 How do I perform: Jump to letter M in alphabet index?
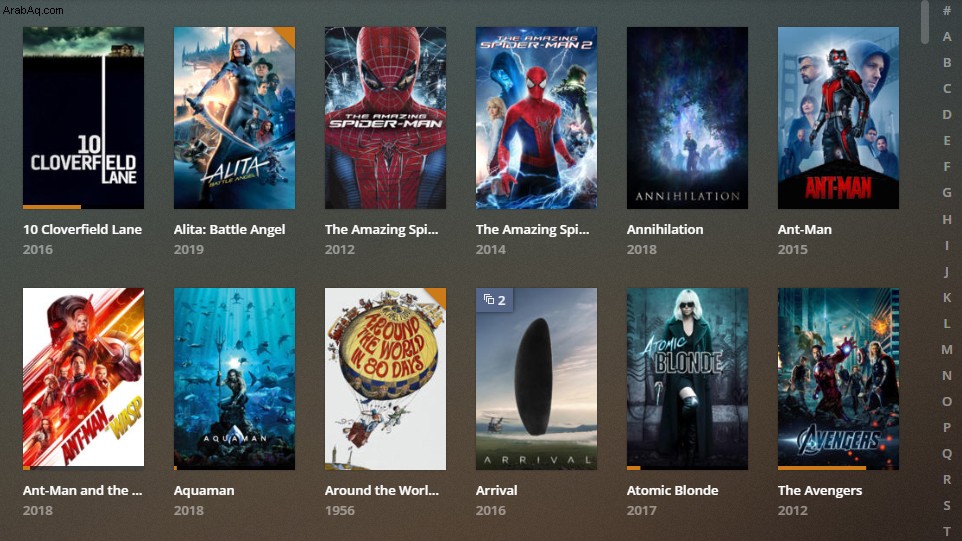tap(947, 350)
